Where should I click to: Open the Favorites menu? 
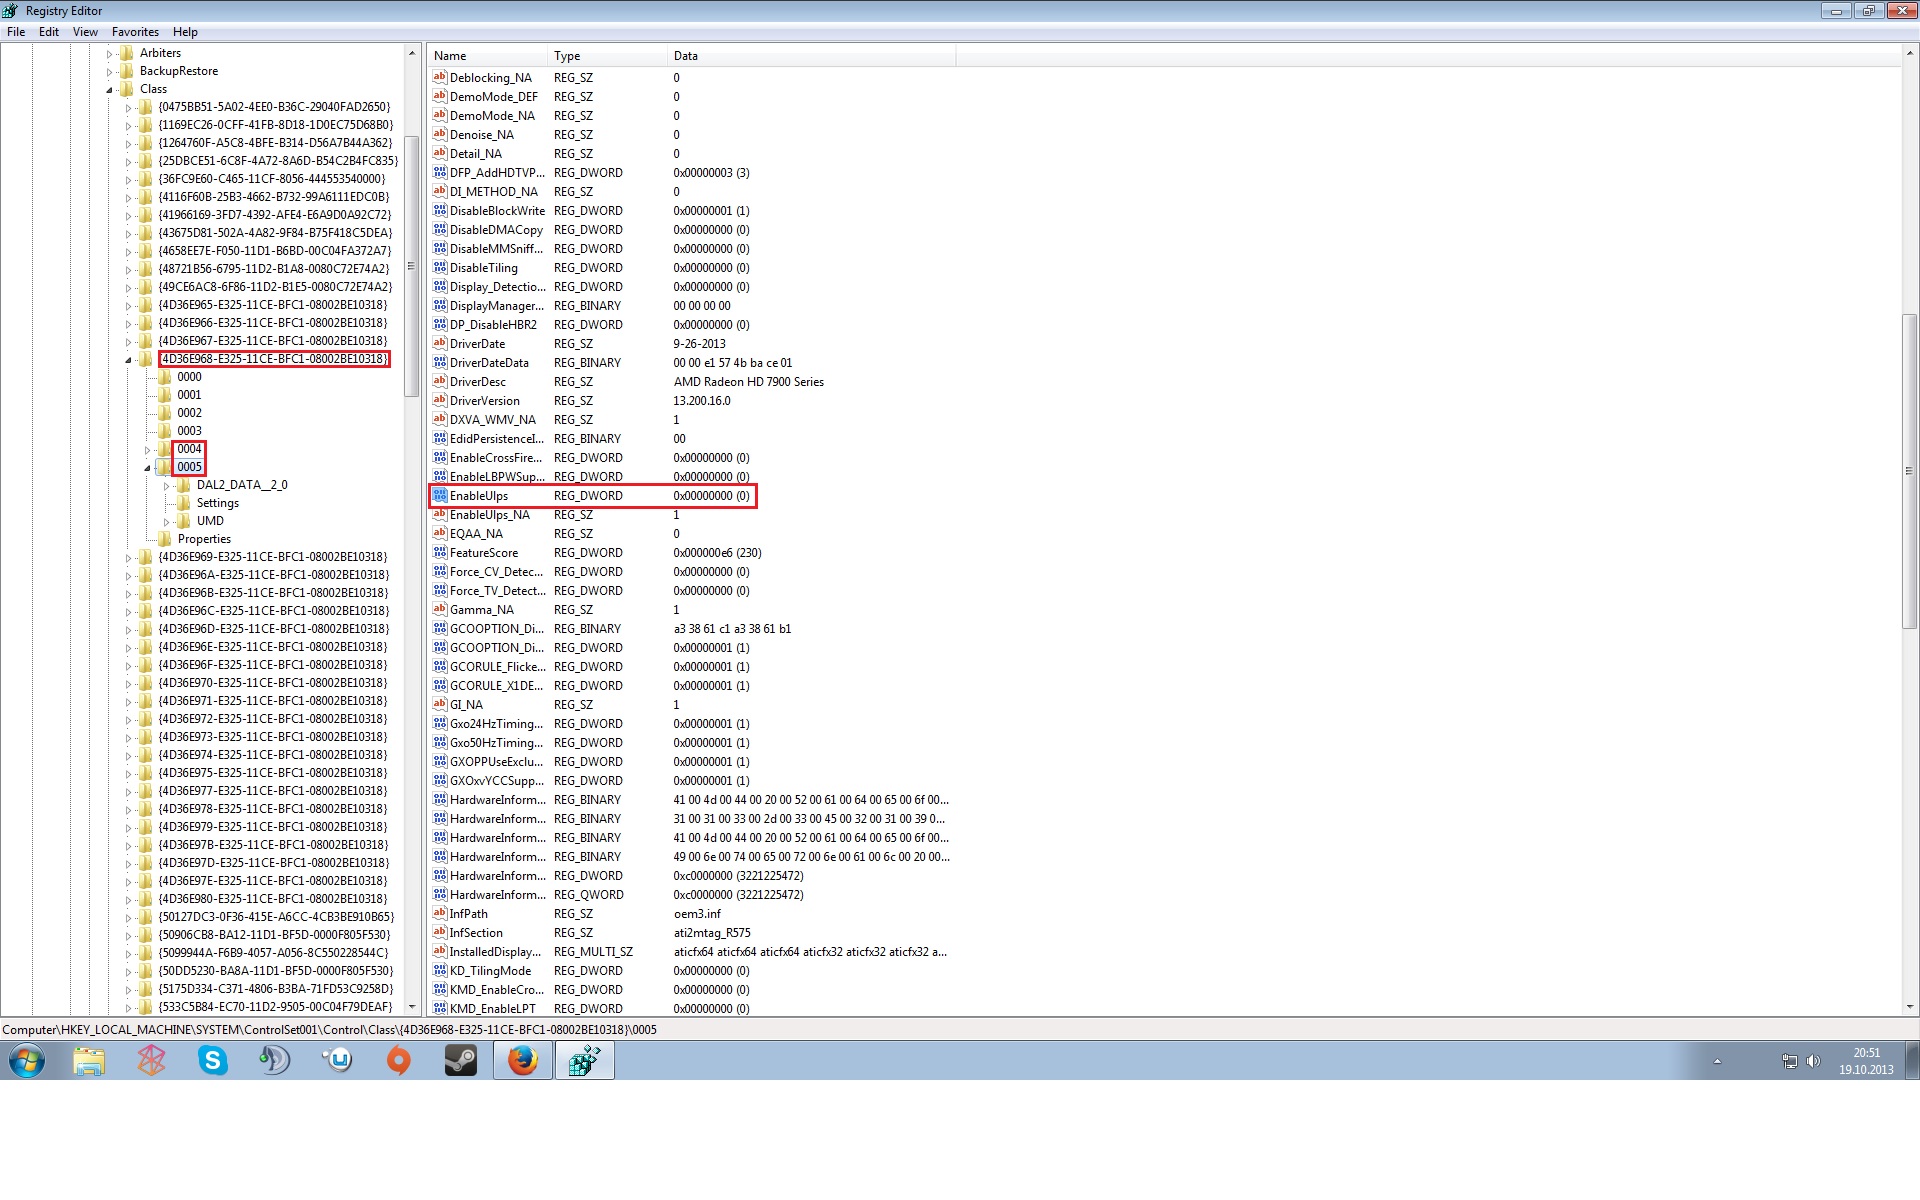(135, 32)
